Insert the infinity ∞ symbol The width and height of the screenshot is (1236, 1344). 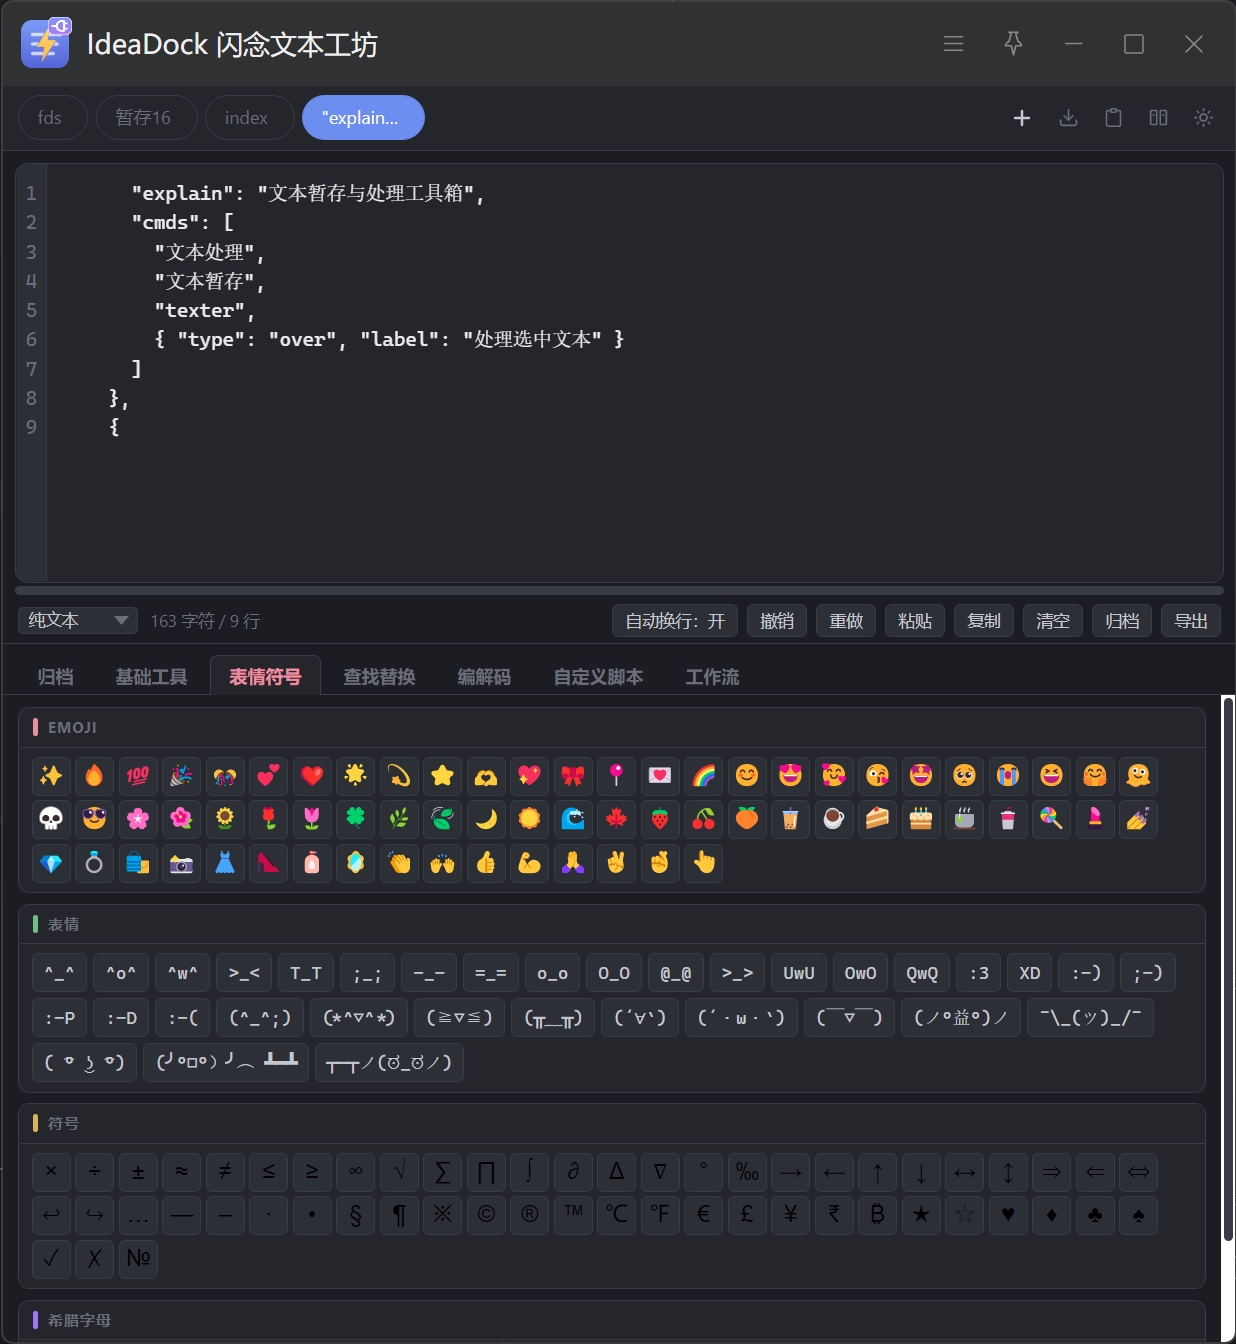click(356, 1171)
